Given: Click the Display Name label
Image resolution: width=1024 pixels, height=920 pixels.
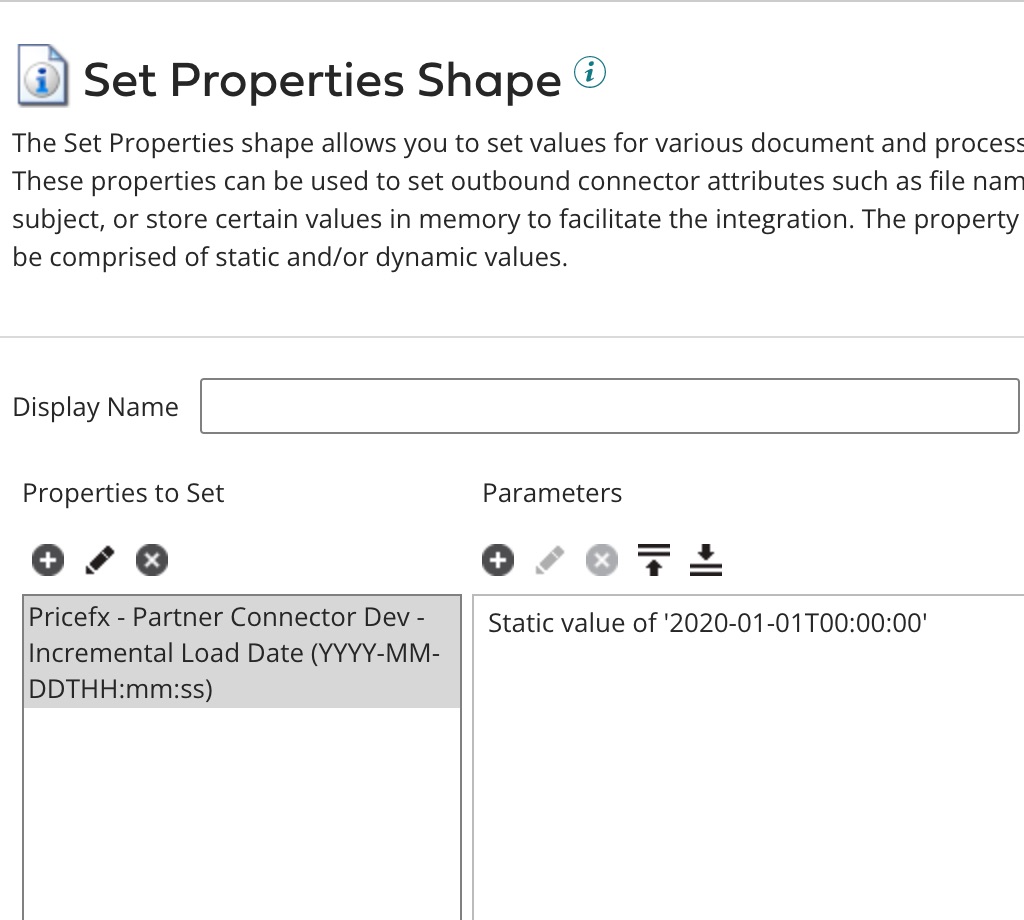Looking at the screenshot, I should pos(95,408).
